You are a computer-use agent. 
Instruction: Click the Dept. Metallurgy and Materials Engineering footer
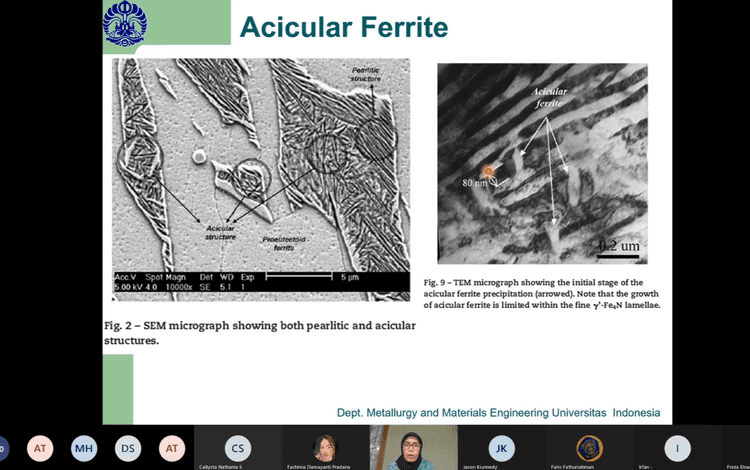click(498, 413)
